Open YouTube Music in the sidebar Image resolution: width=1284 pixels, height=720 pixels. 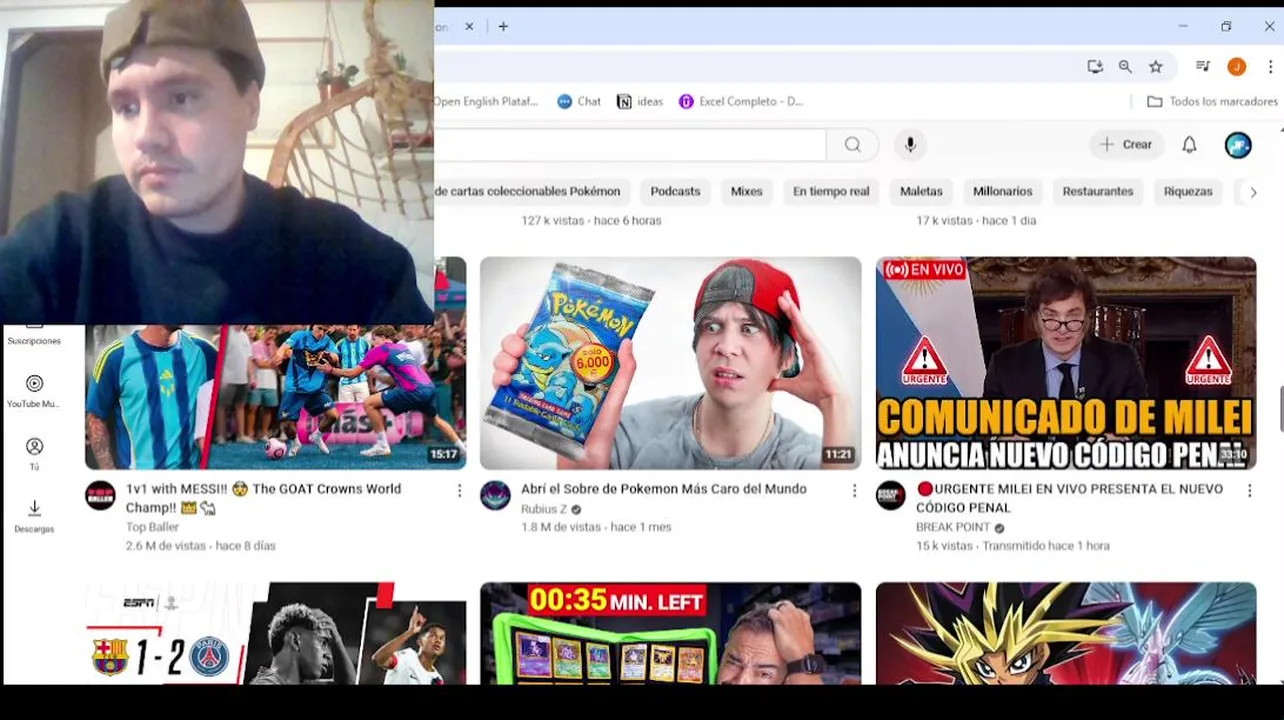point(34,391)
